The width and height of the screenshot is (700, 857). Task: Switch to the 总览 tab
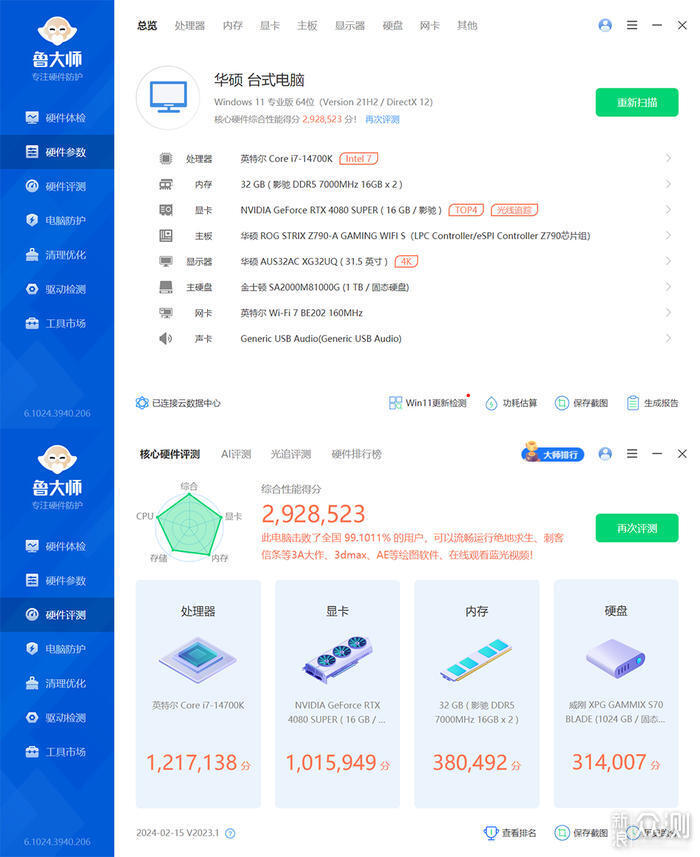(147, 25)
